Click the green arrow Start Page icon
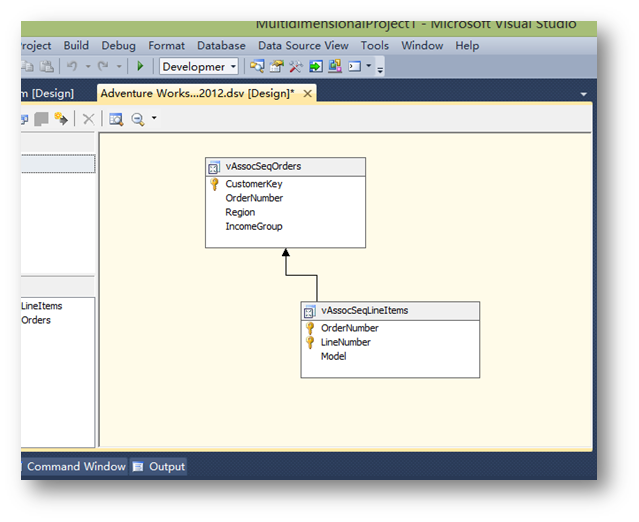 point(316,66)
